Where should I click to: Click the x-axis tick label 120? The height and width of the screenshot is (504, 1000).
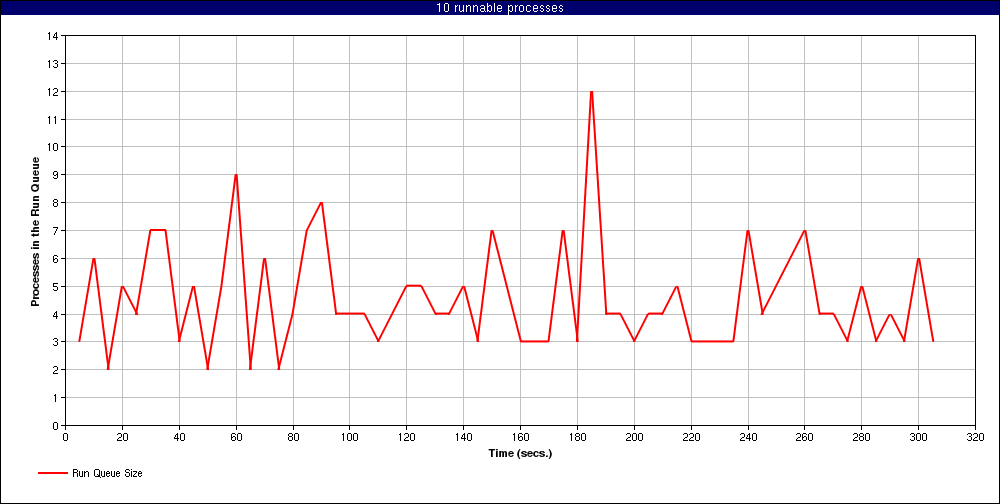(x=406, y=437)
